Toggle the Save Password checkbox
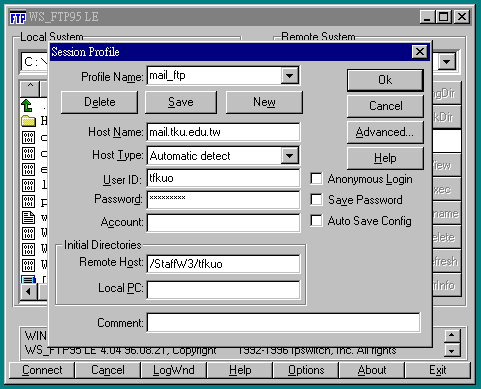The width and height of the screenshot is (481, 389). 316,200
